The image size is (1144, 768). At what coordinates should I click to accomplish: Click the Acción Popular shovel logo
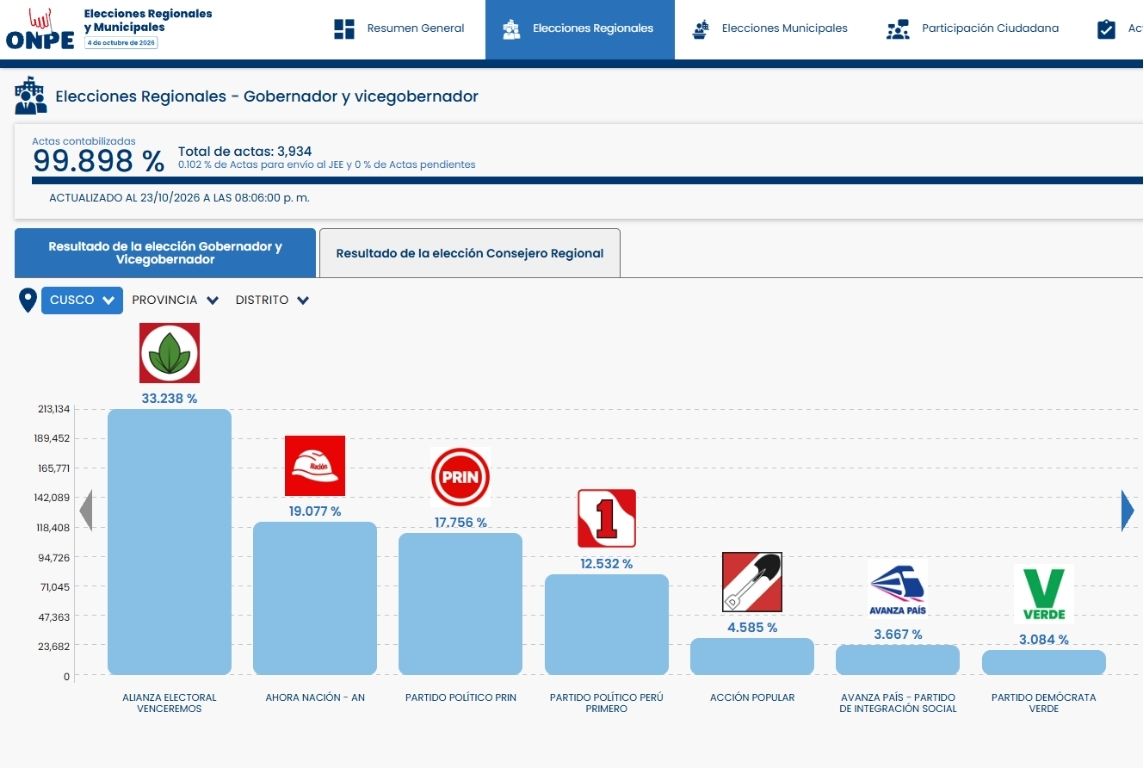[x=752, y=582]
